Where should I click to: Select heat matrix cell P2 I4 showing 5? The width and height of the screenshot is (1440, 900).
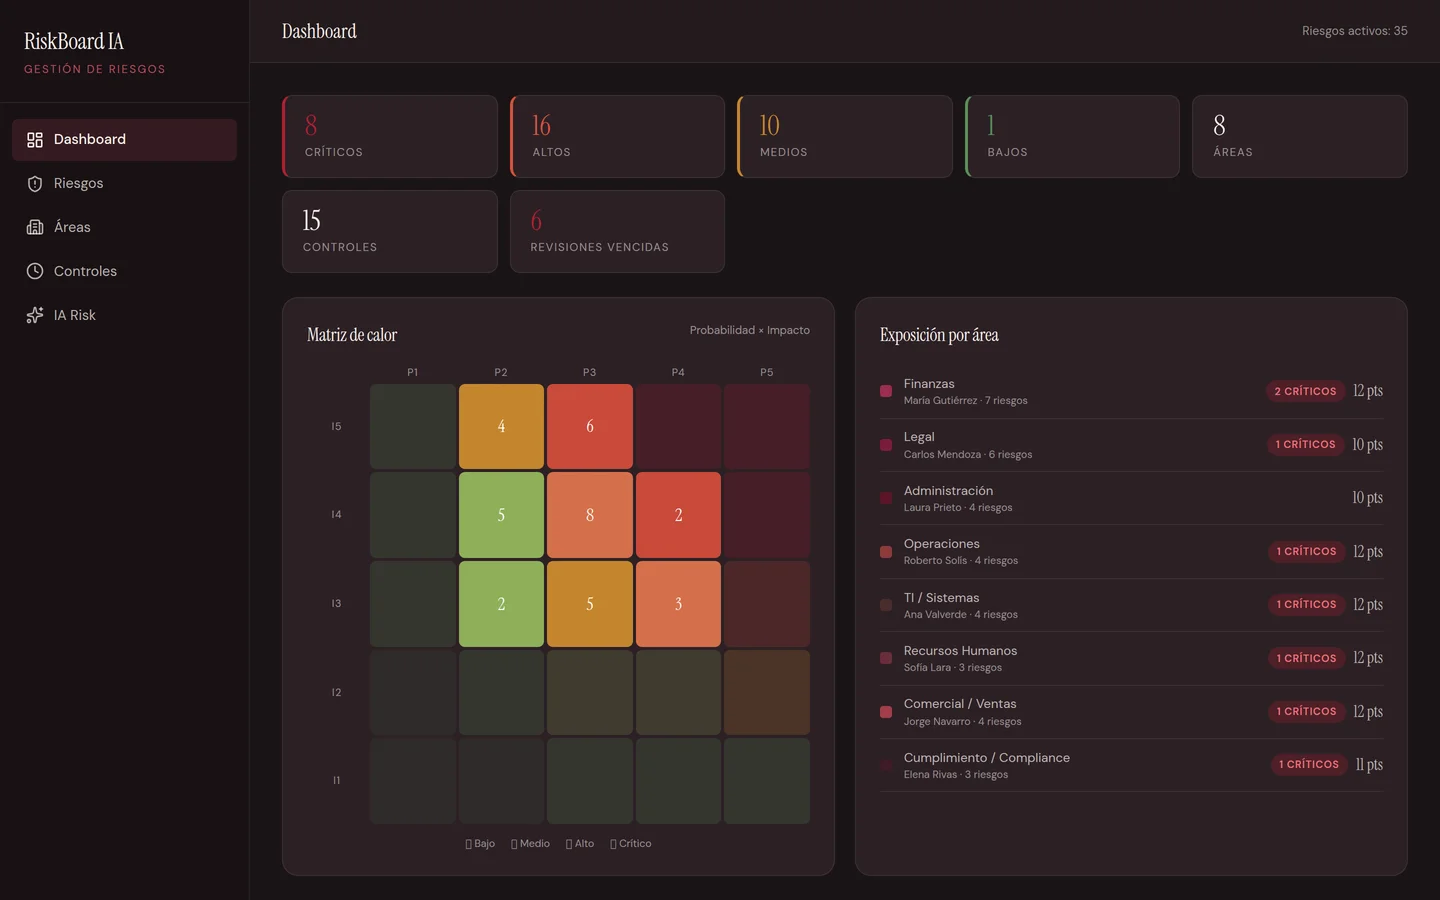[501, 515]
